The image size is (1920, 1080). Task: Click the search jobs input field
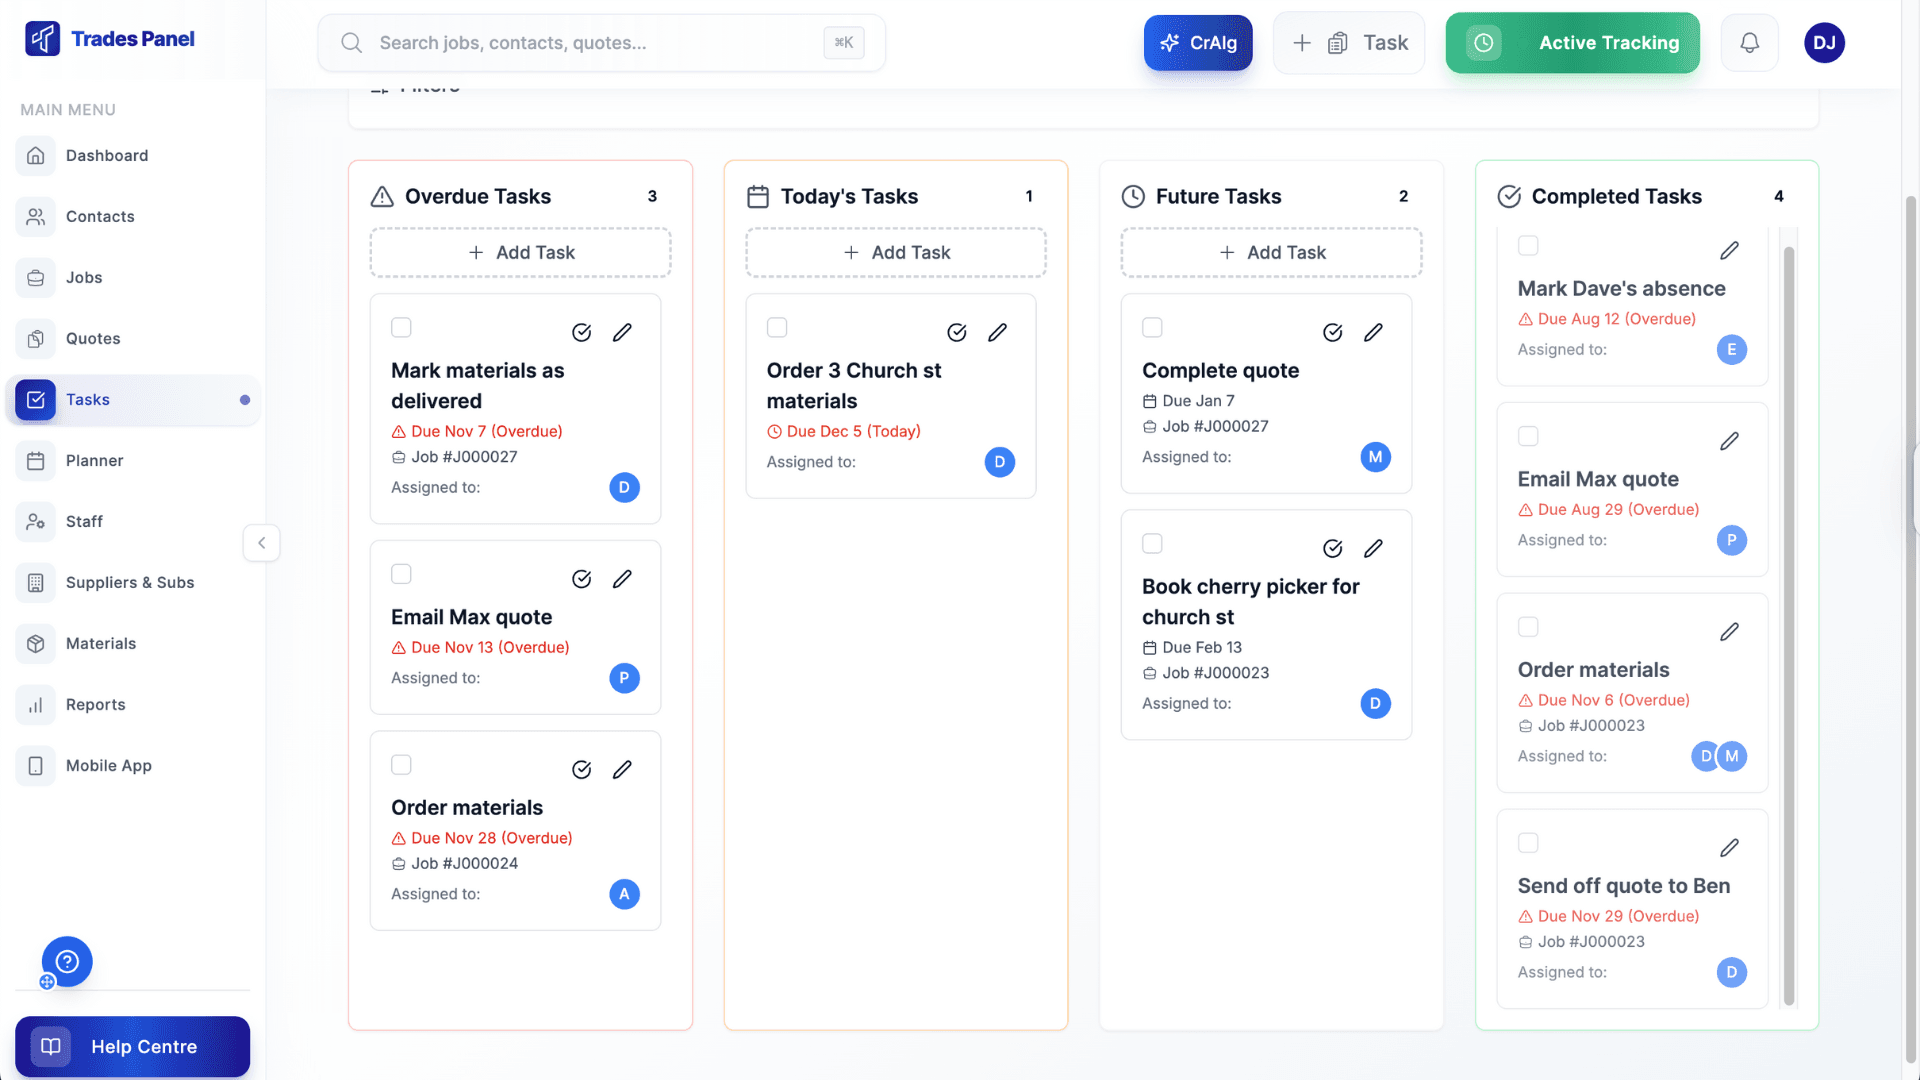tap(600, 43)
